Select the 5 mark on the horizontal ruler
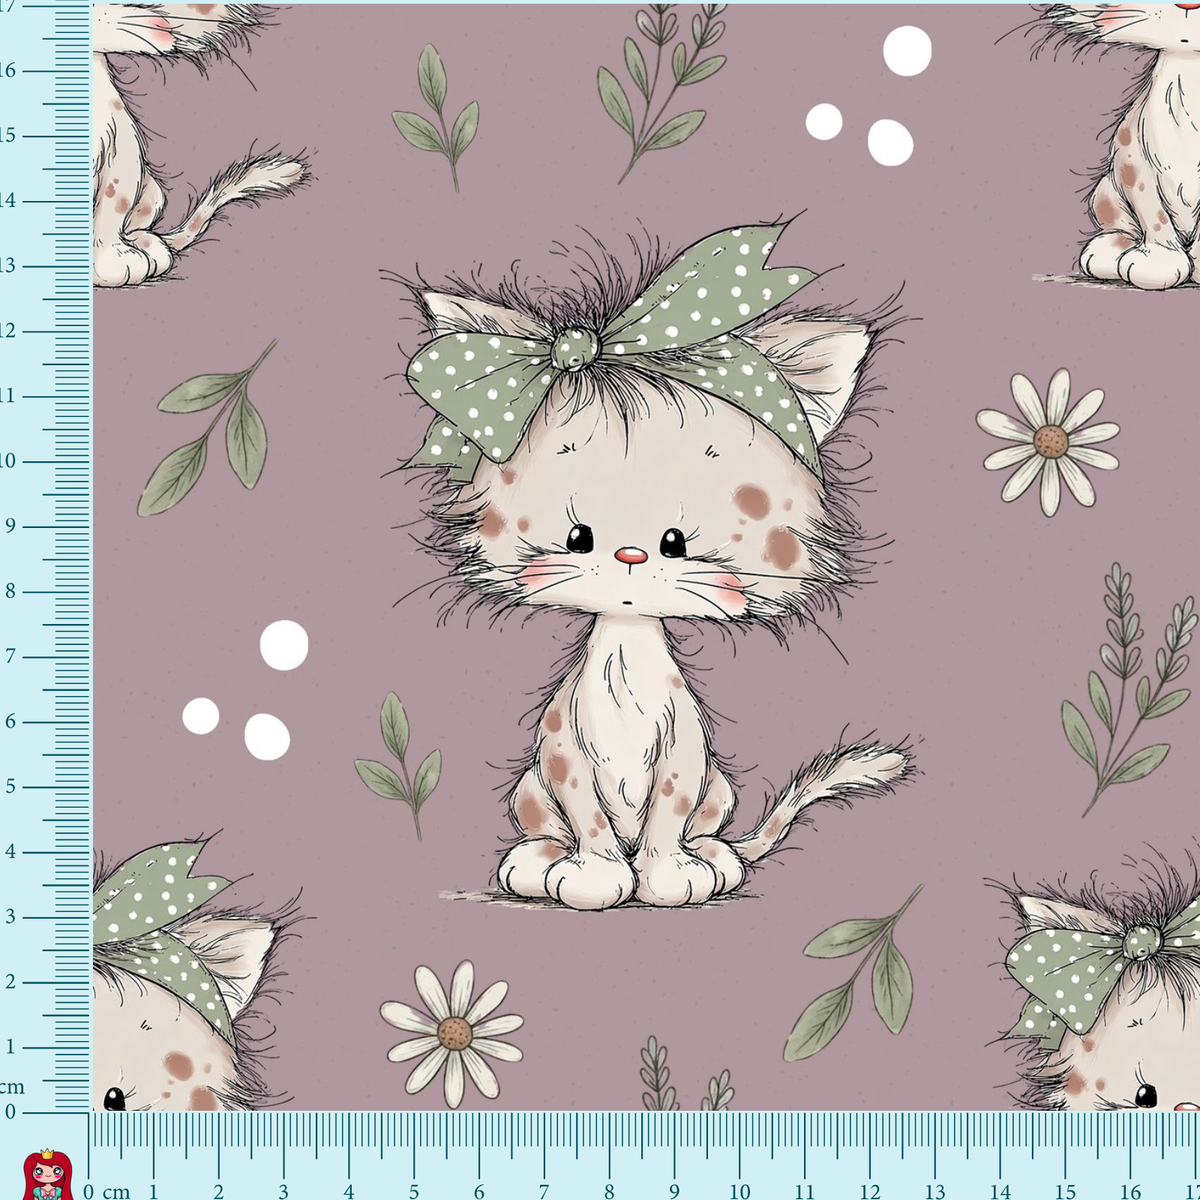 [413, 1191]
